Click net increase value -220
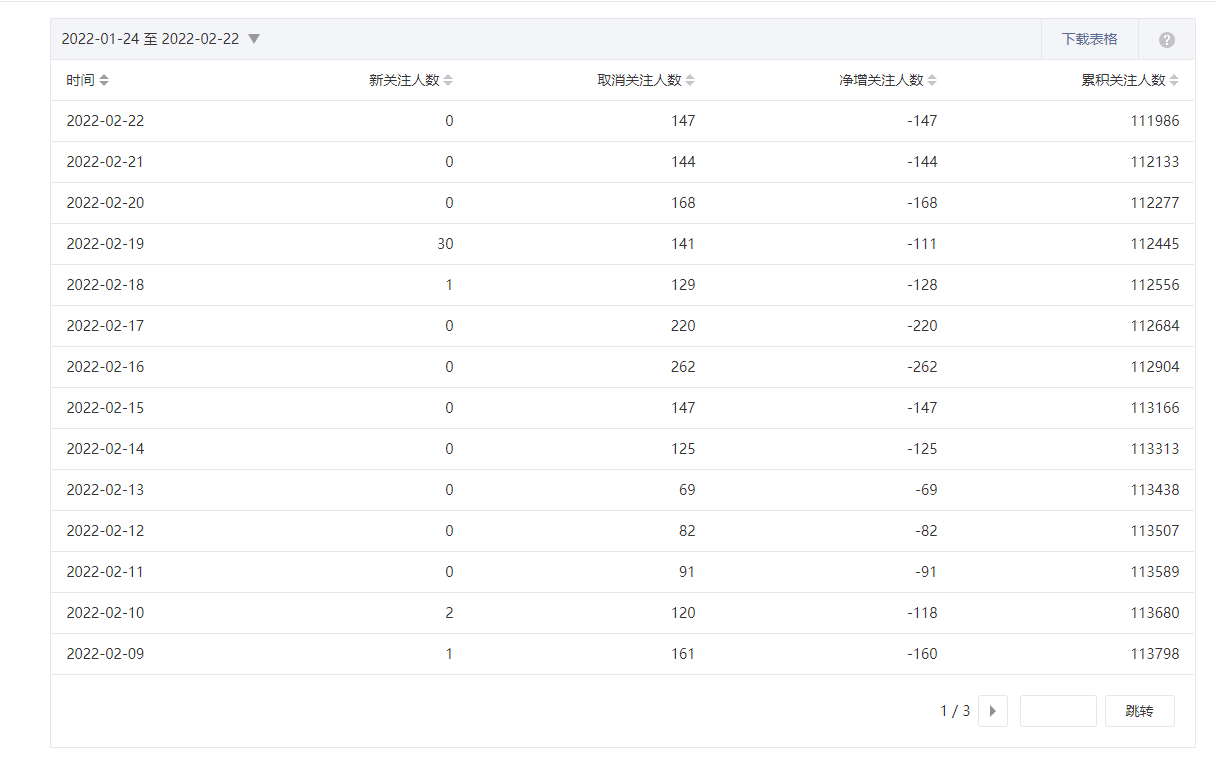 click(922, 326)
